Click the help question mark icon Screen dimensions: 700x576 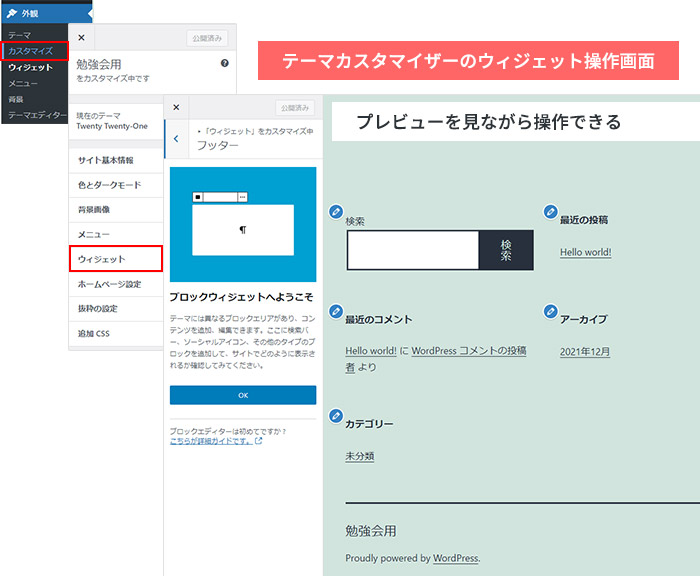click(x=225, y=63)
